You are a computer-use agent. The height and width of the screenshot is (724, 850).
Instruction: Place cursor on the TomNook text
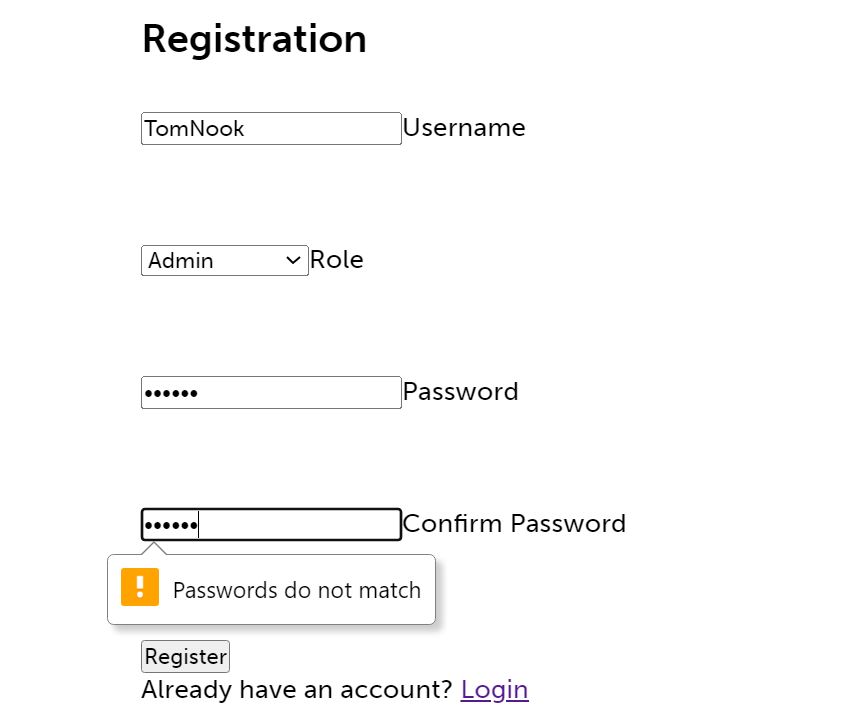195,129
